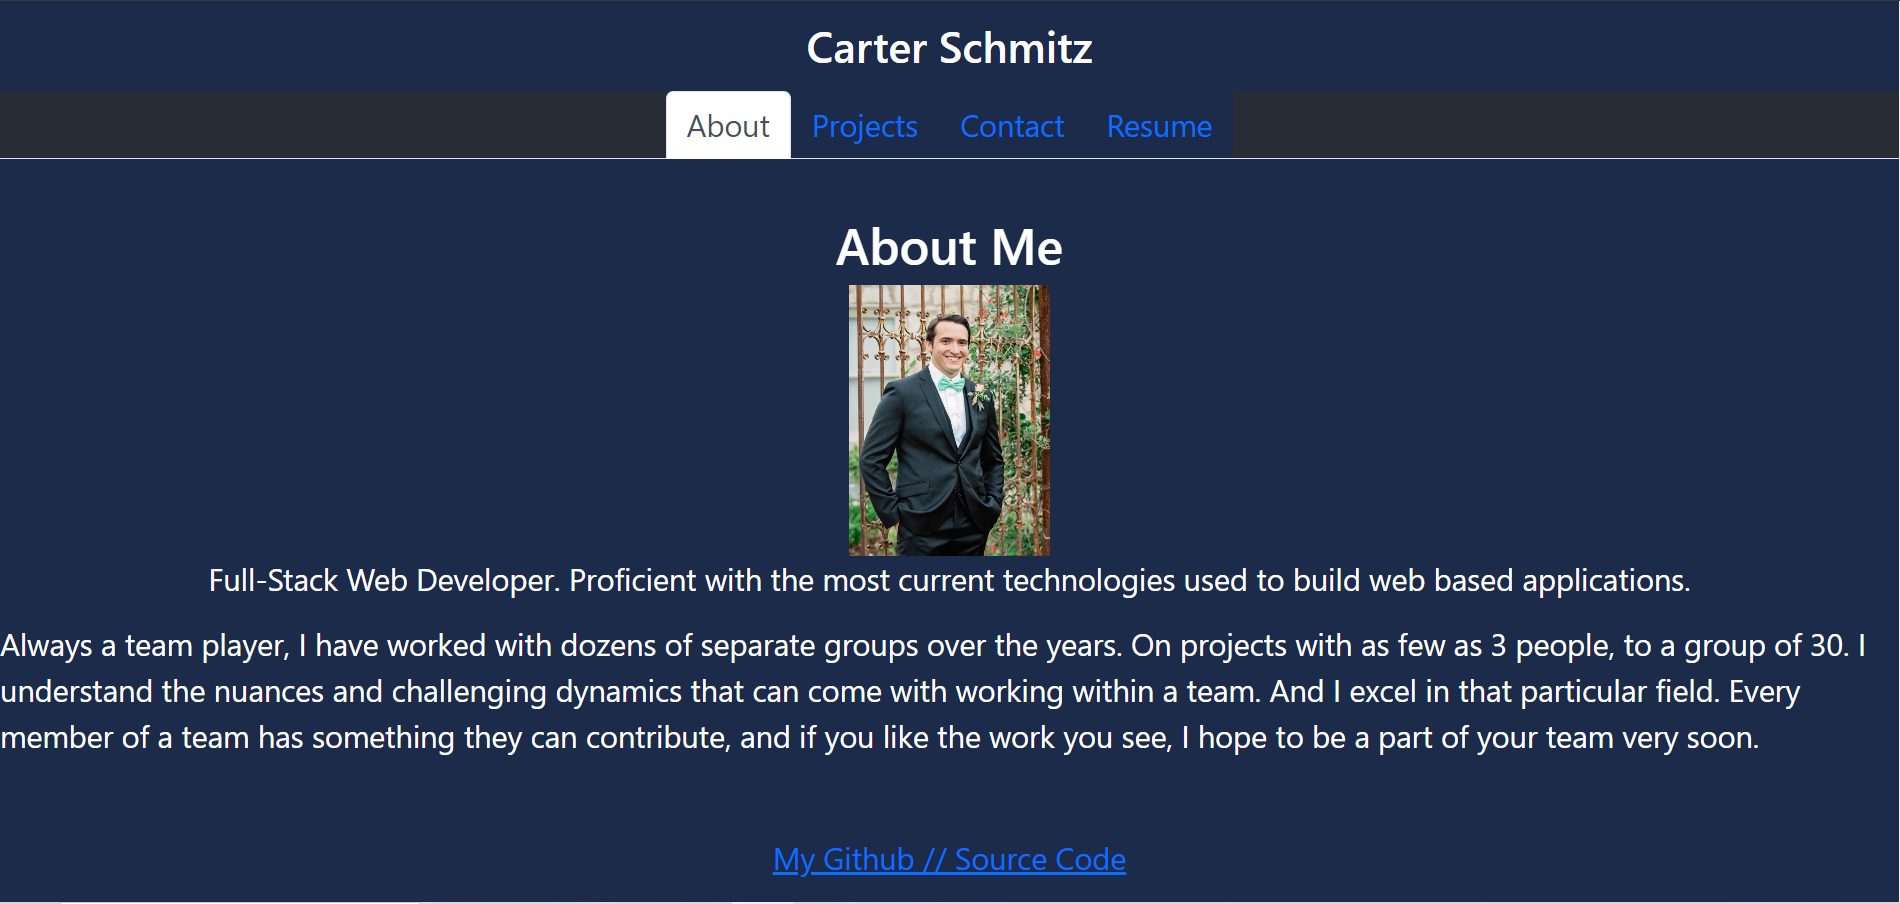The image size is (1900, 904).
Task: Click the suit-and-bowtie profile image
Action: [x=948, y=418]
